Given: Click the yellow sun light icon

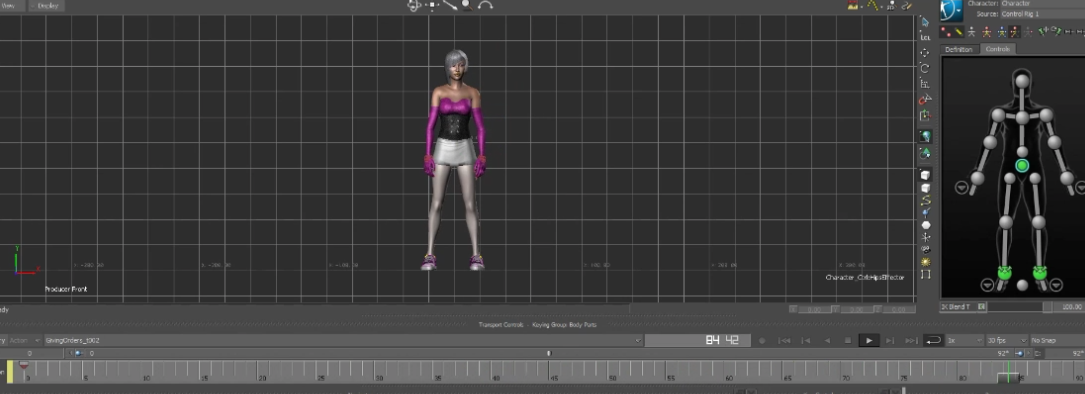Looking at the screenshot, I should 925,262.
